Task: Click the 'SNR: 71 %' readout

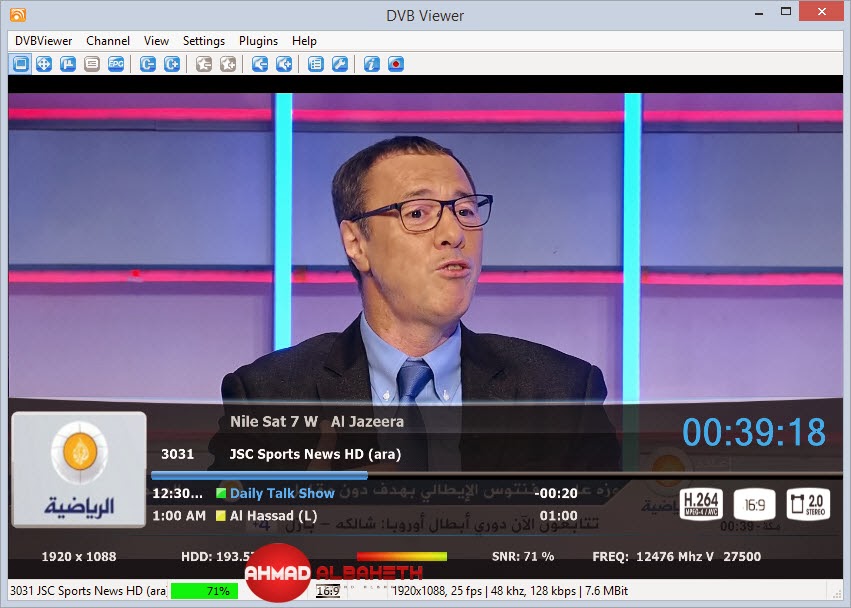Action: (523, 556)
